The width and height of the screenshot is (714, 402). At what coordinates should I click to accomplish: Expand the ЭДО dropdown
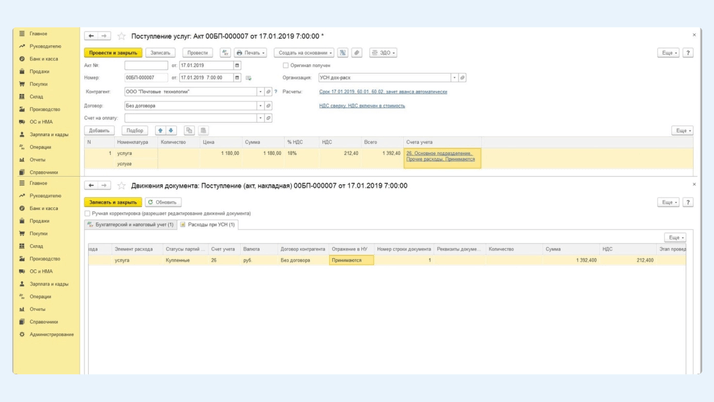383,53
